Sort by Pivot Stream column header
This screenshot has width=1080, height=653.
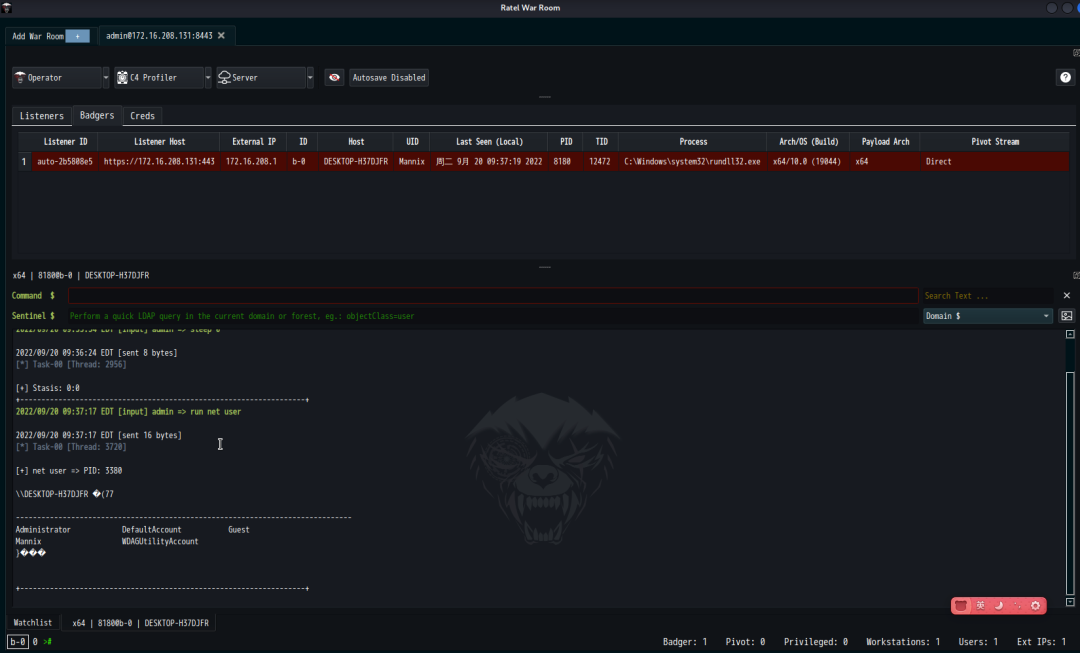995,141
